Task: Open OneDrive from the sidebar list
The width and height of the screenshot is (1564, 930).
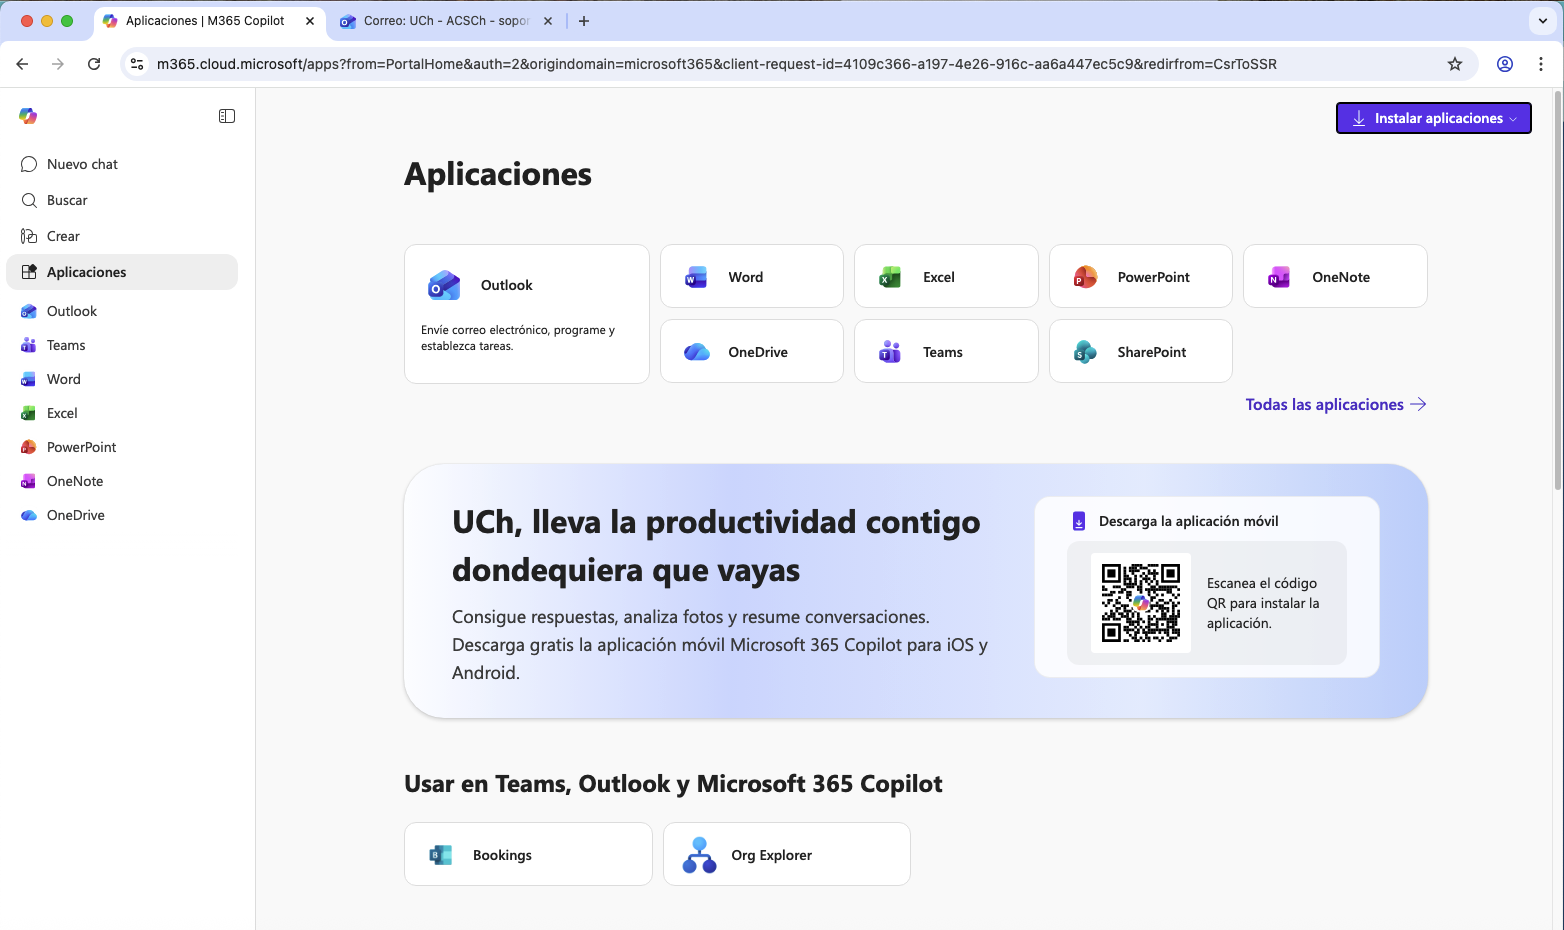Action: coord(122,515)
